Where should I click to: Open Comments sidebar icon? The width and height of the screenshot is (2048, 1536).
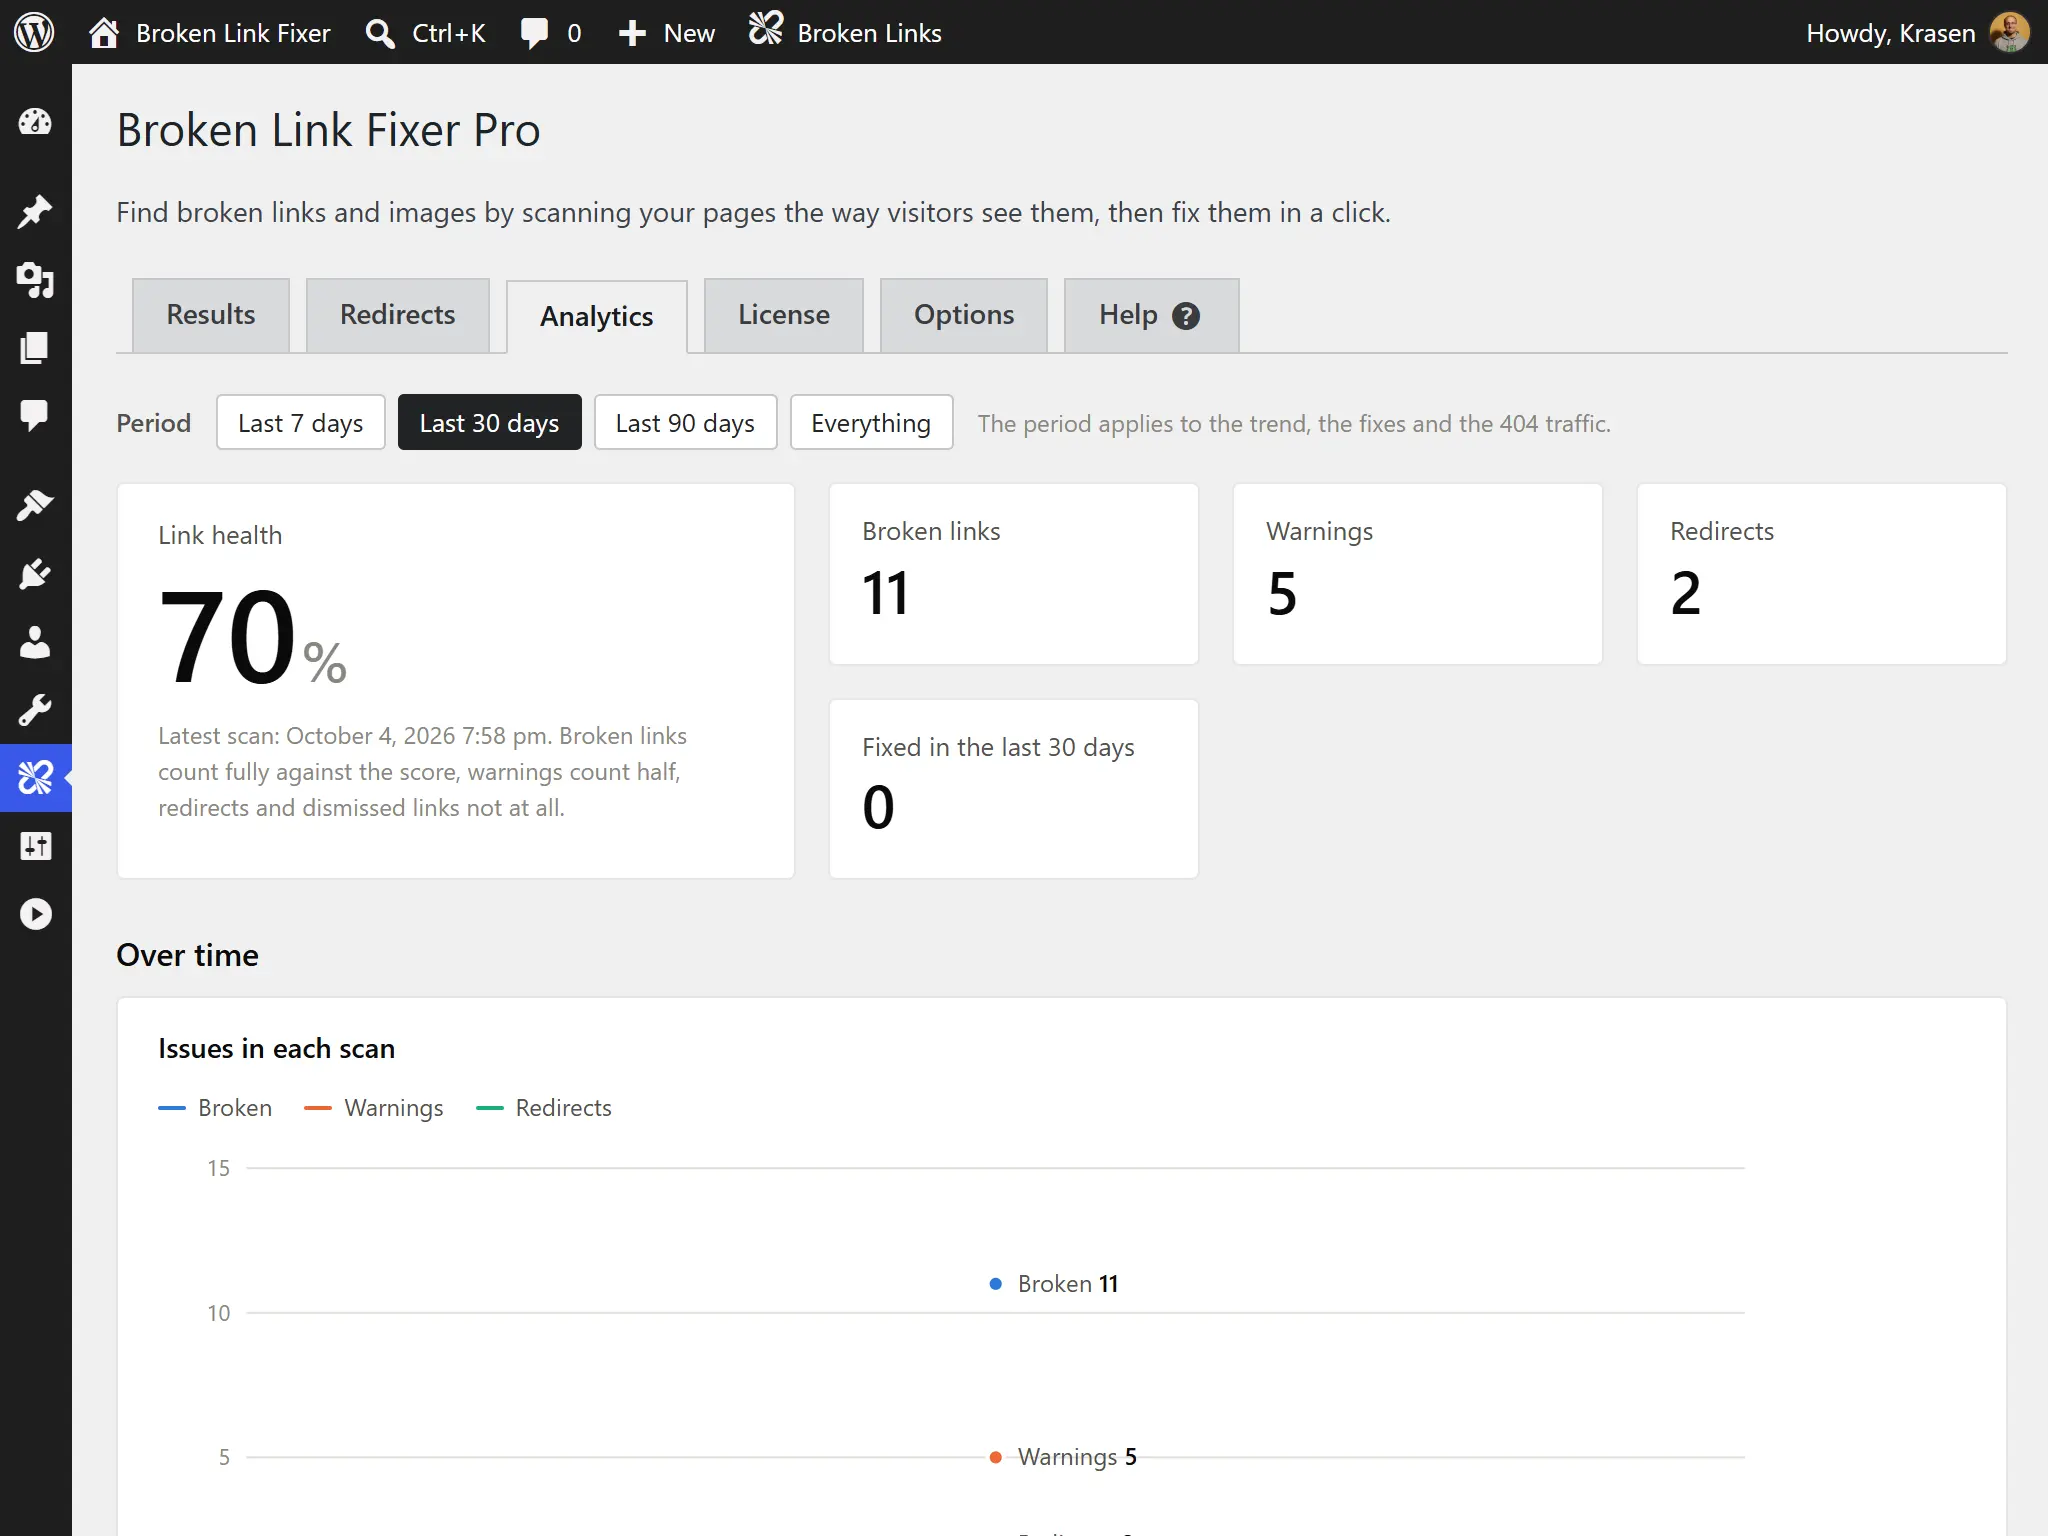pyautogui.click(x=35, y=416)
